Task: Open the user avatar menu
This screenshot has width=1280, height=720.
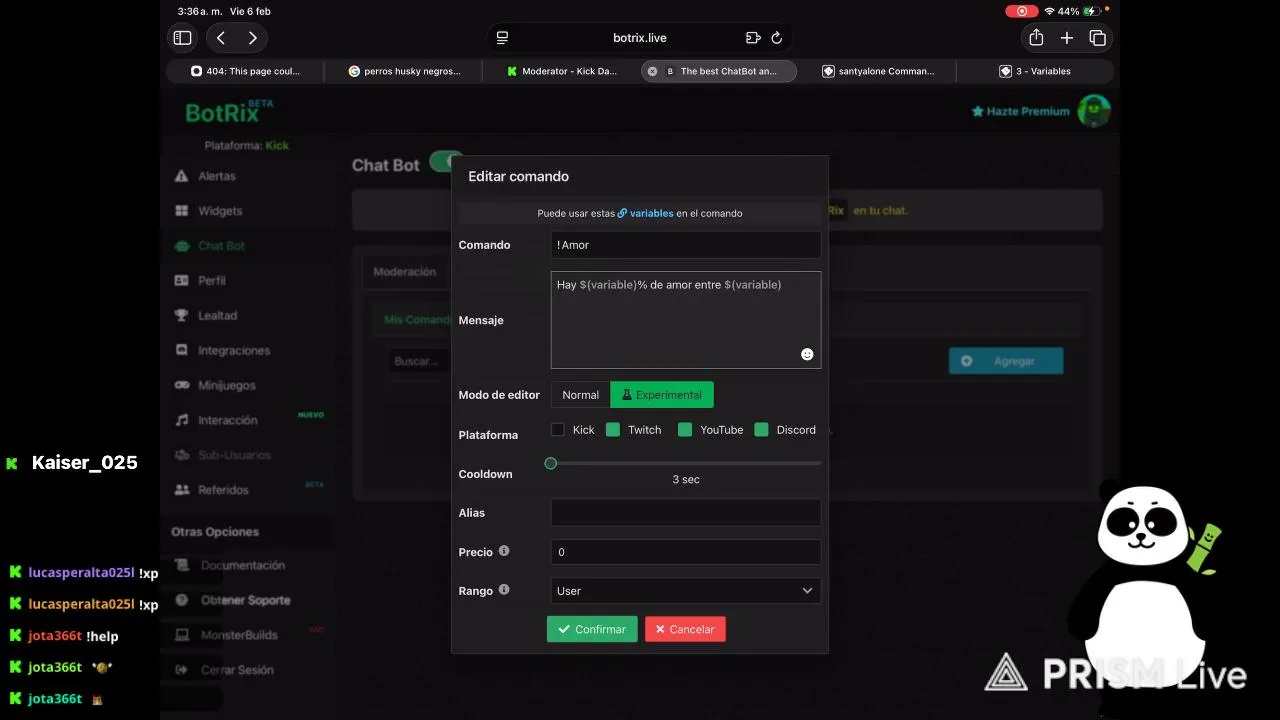Action: (x=1094, y=110)
